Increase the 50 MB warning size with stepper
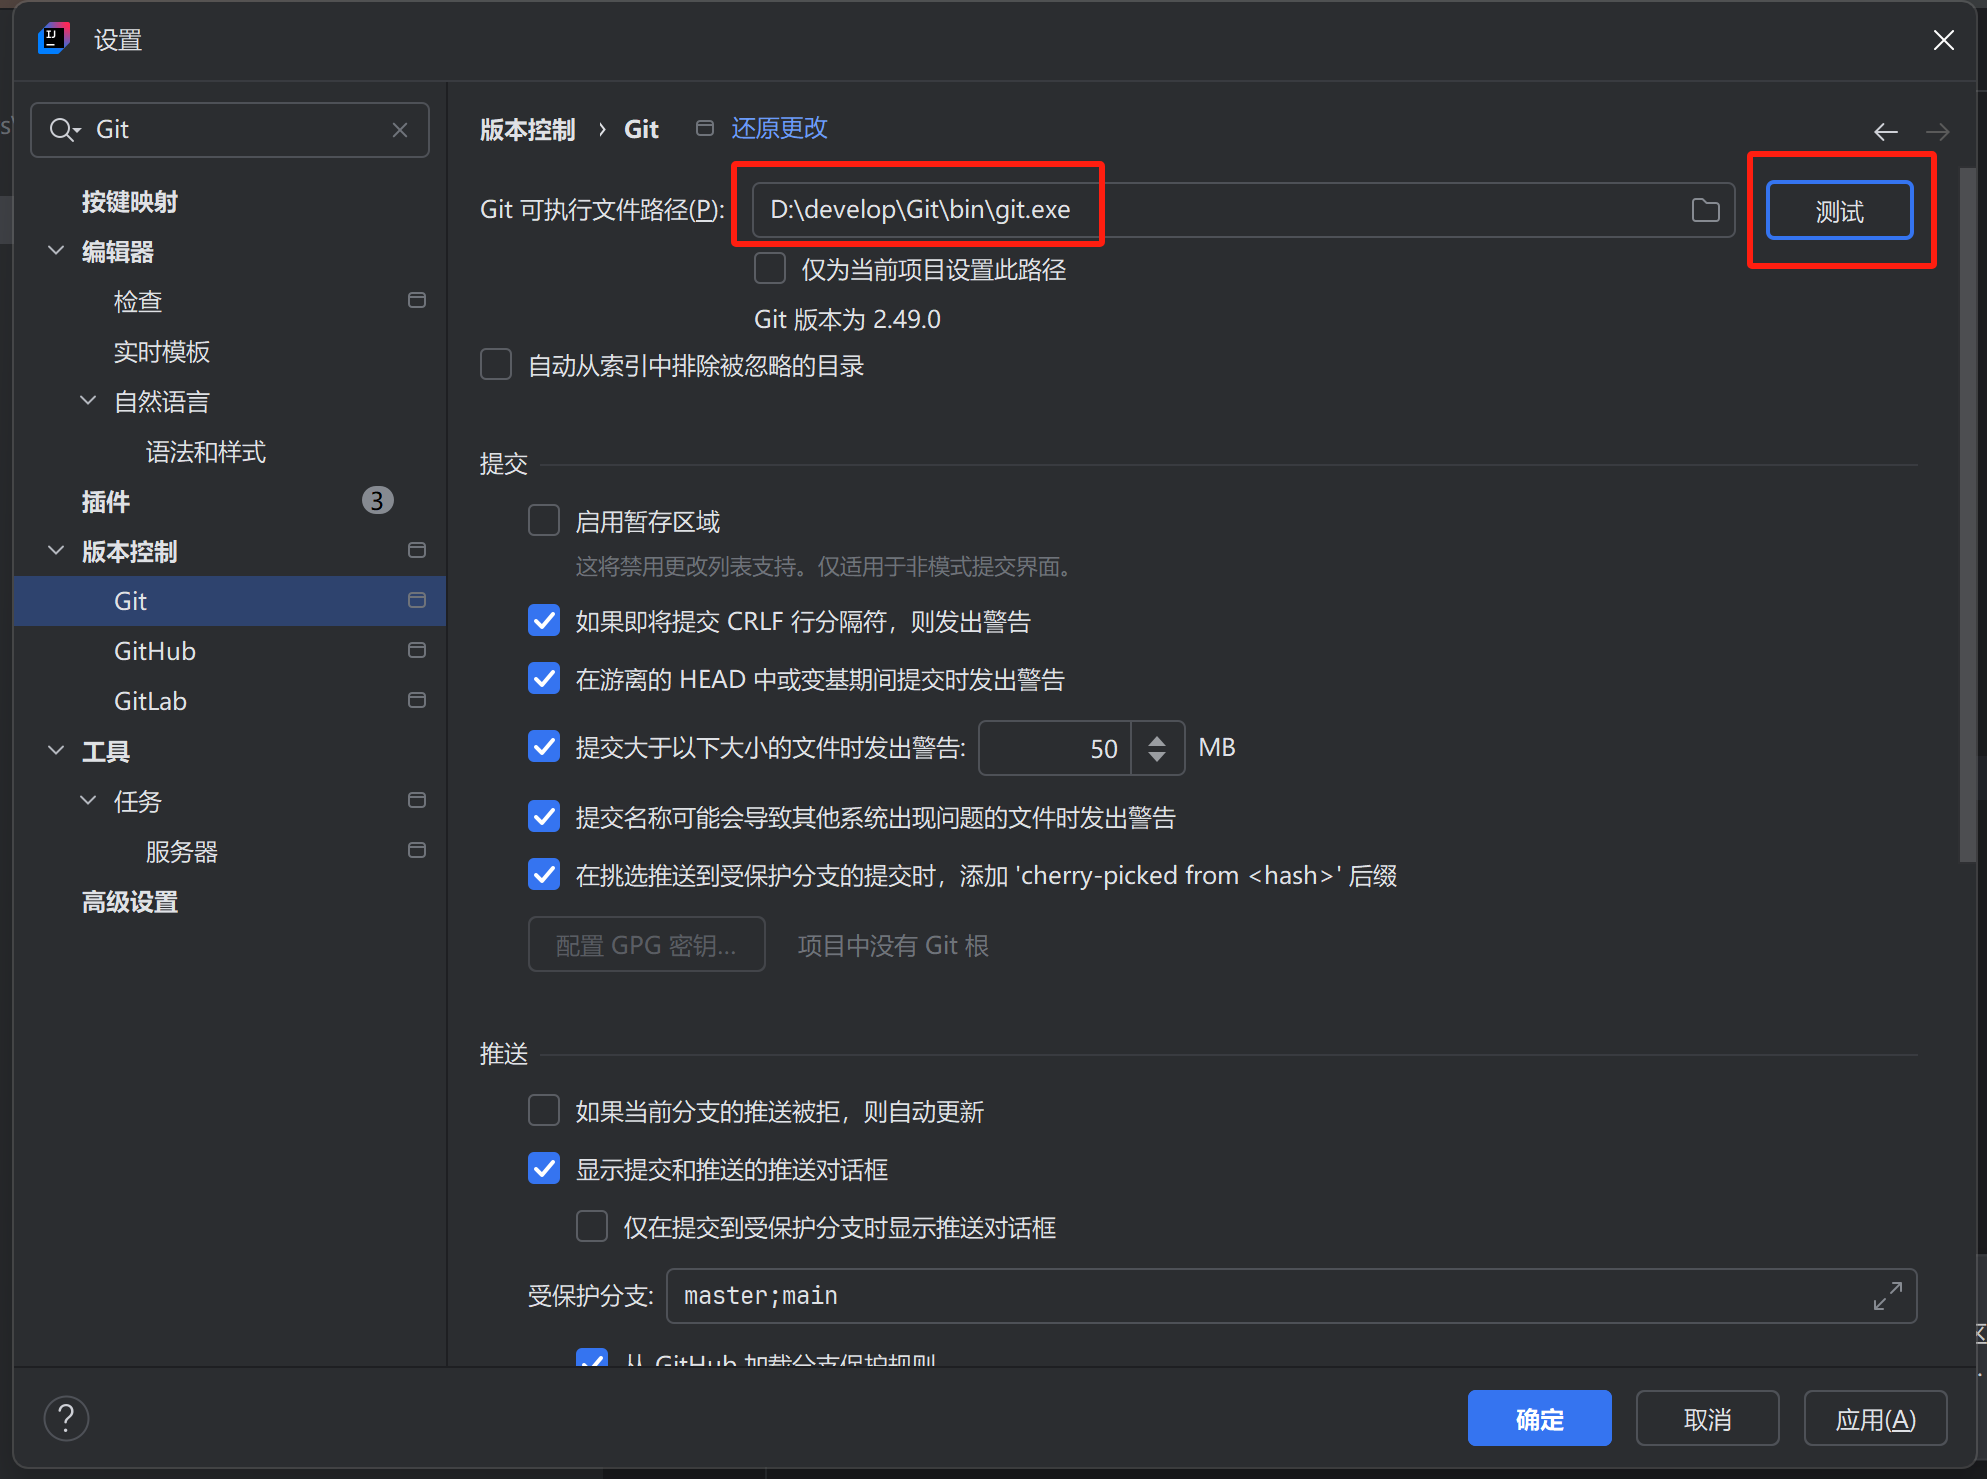 tap(1157, 738)
